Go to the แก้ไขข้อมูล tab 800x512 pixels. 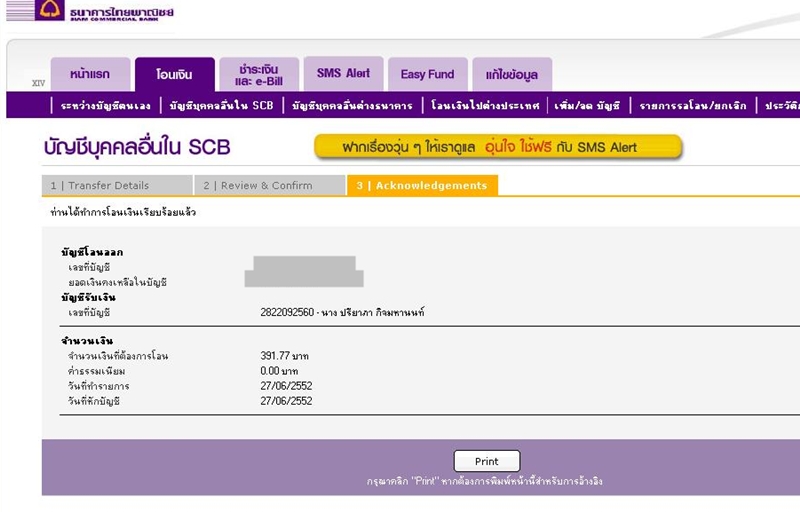[x=512, y=74]
